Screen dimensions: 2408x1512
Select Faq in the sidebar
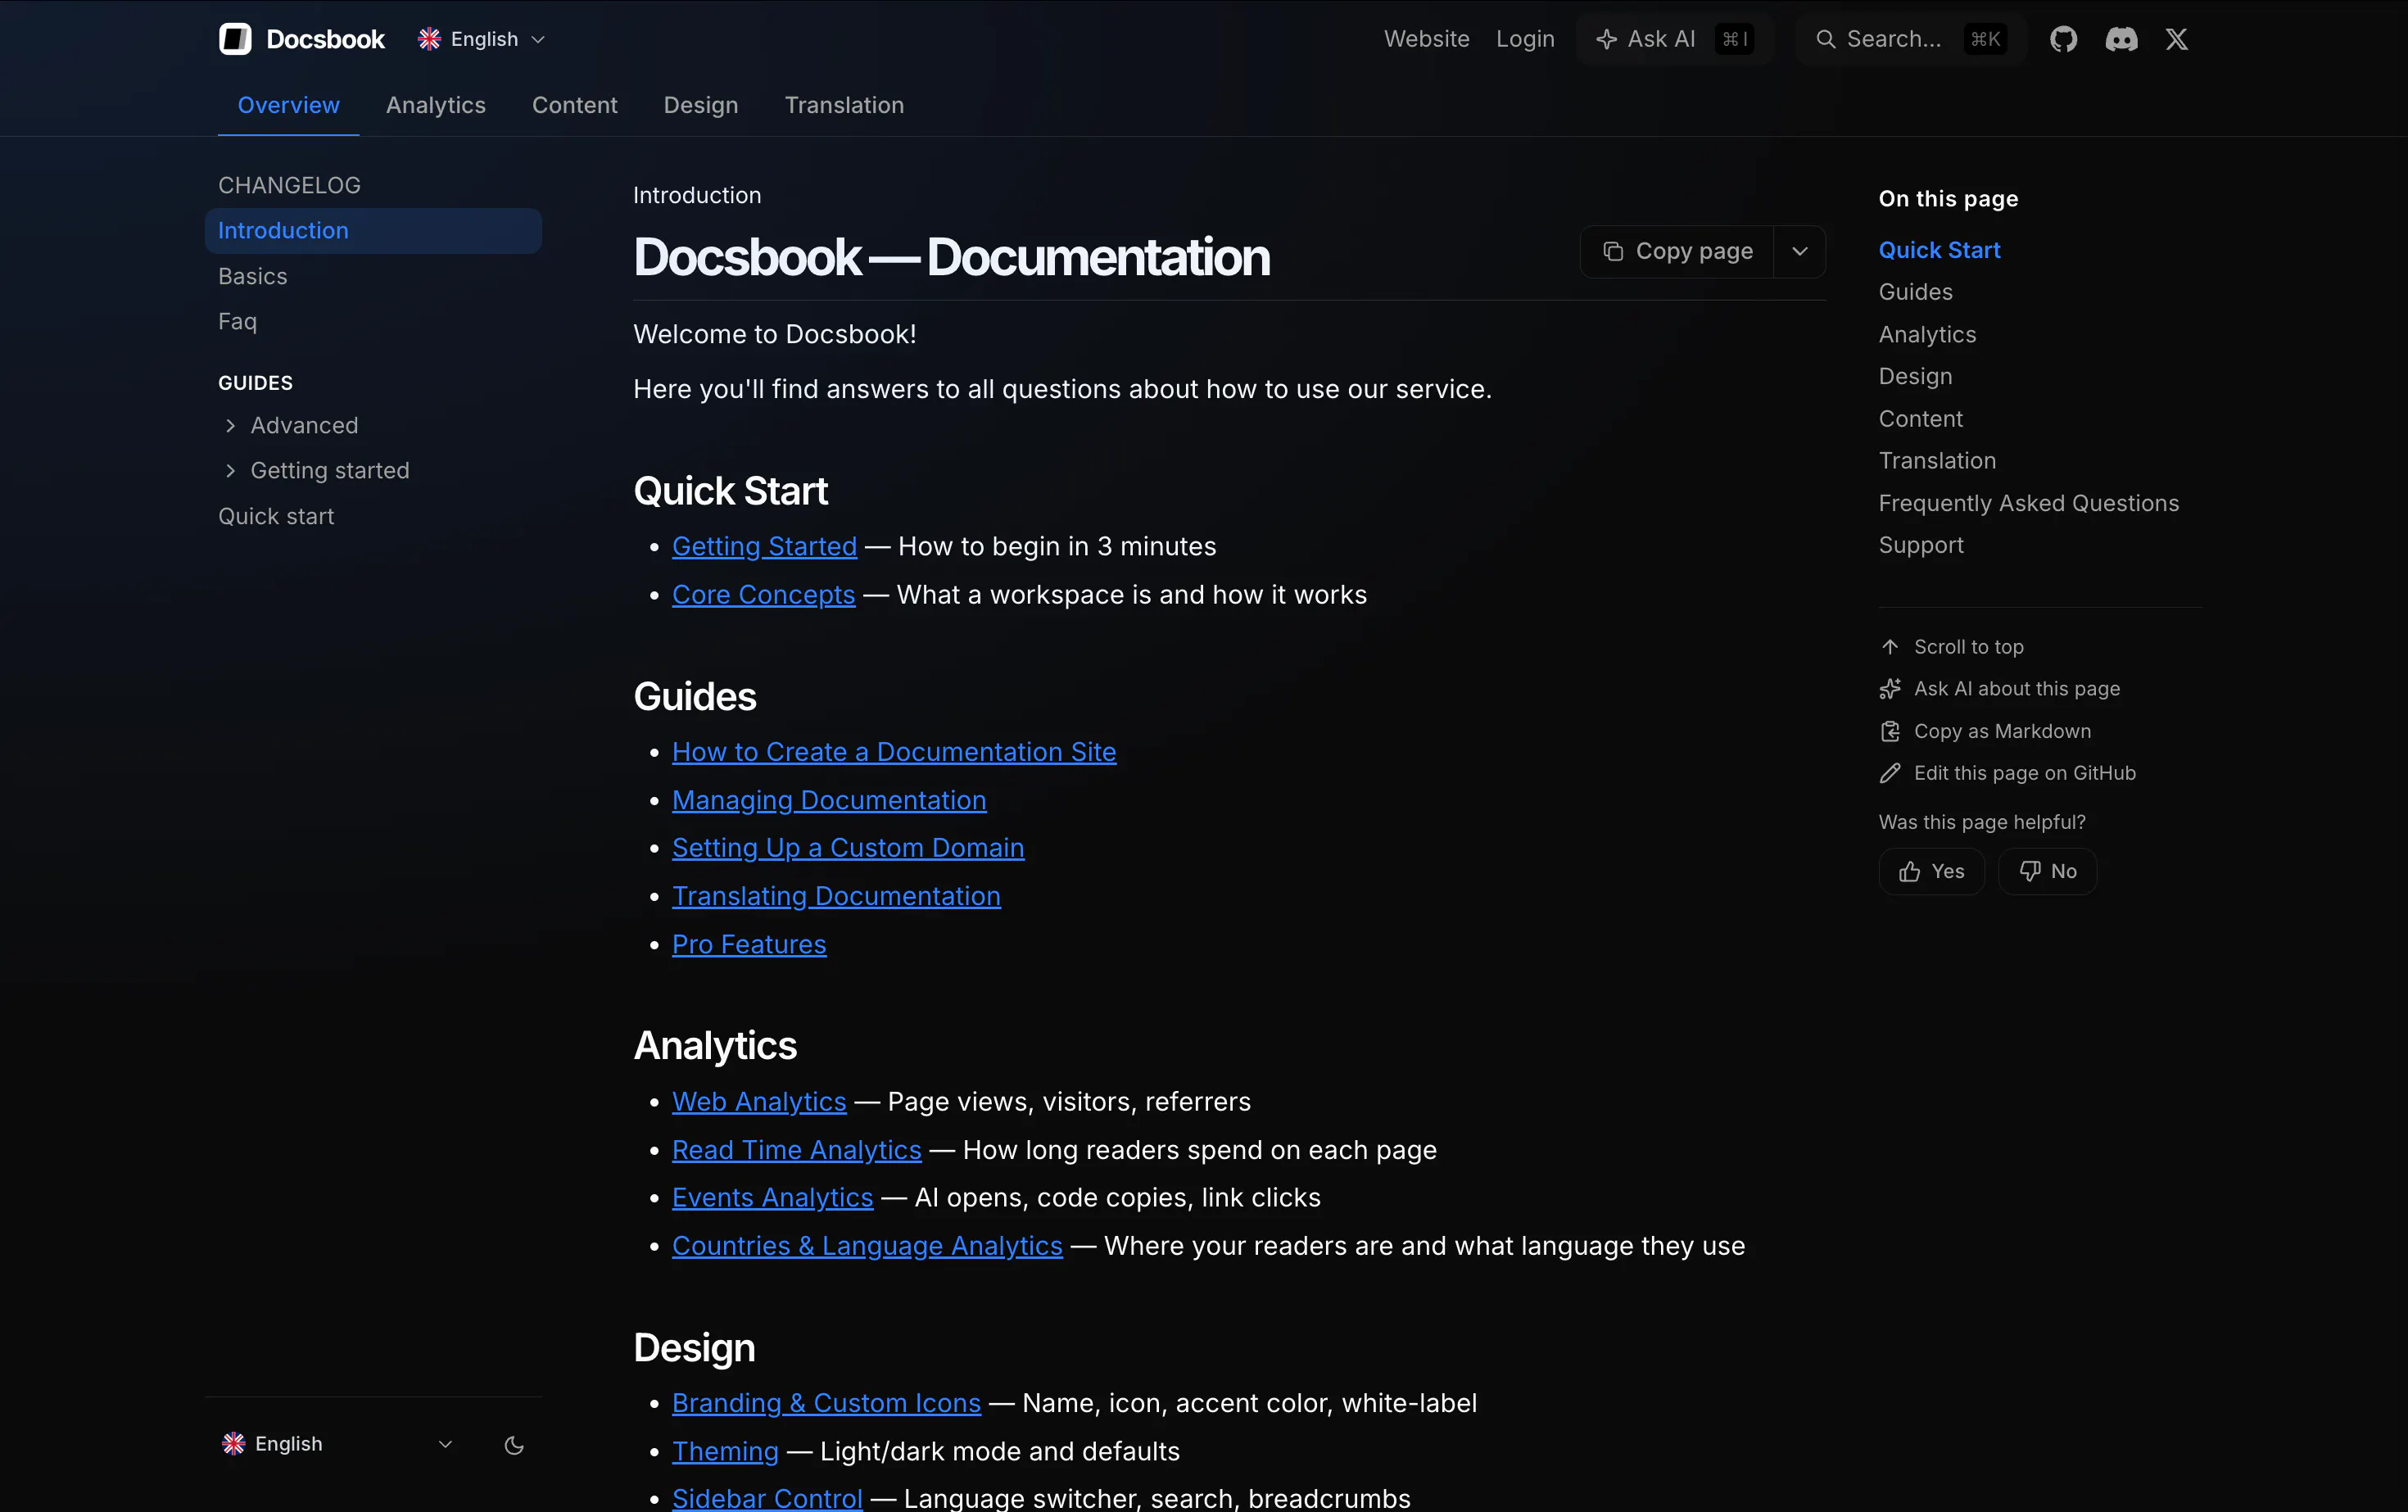click(237, 321)
